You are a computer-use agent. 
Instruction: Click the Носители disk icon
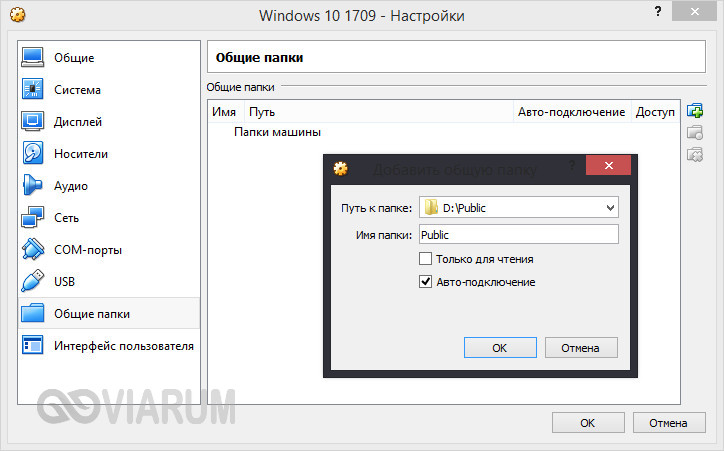(33, 153)
